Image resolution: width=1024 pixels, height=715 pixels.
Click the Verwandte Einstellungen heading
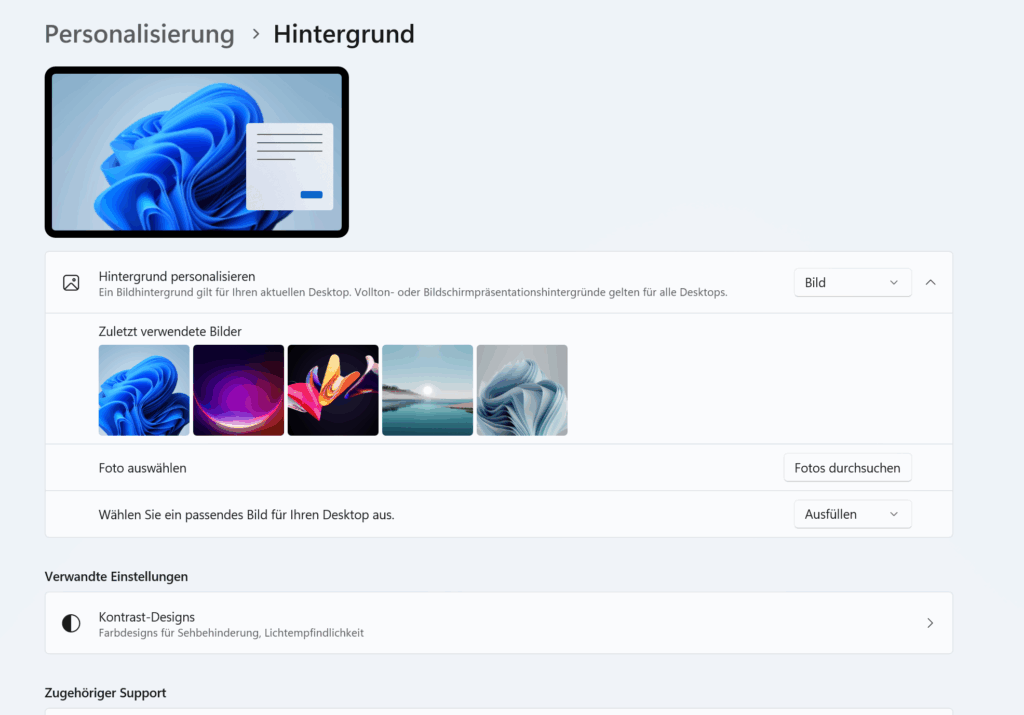(116, 577)
